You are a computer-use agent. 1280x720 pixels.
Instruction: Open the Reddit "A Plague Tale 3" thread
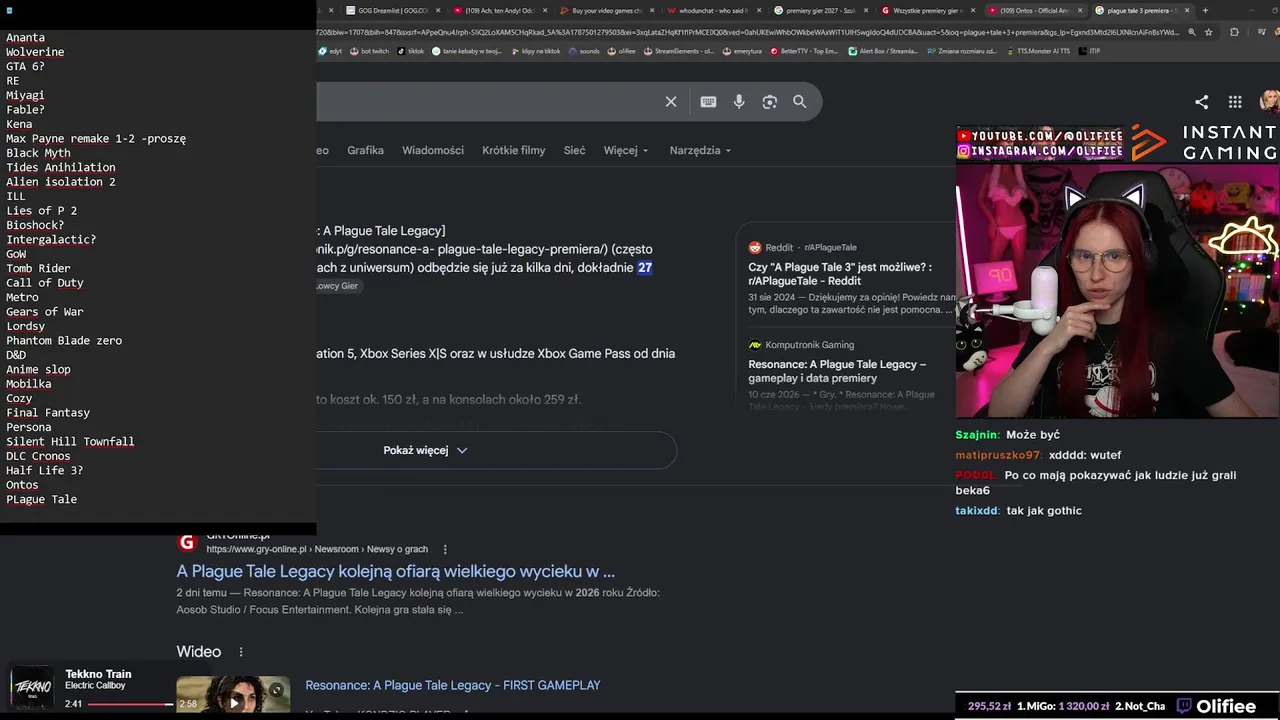coord(840,274)
